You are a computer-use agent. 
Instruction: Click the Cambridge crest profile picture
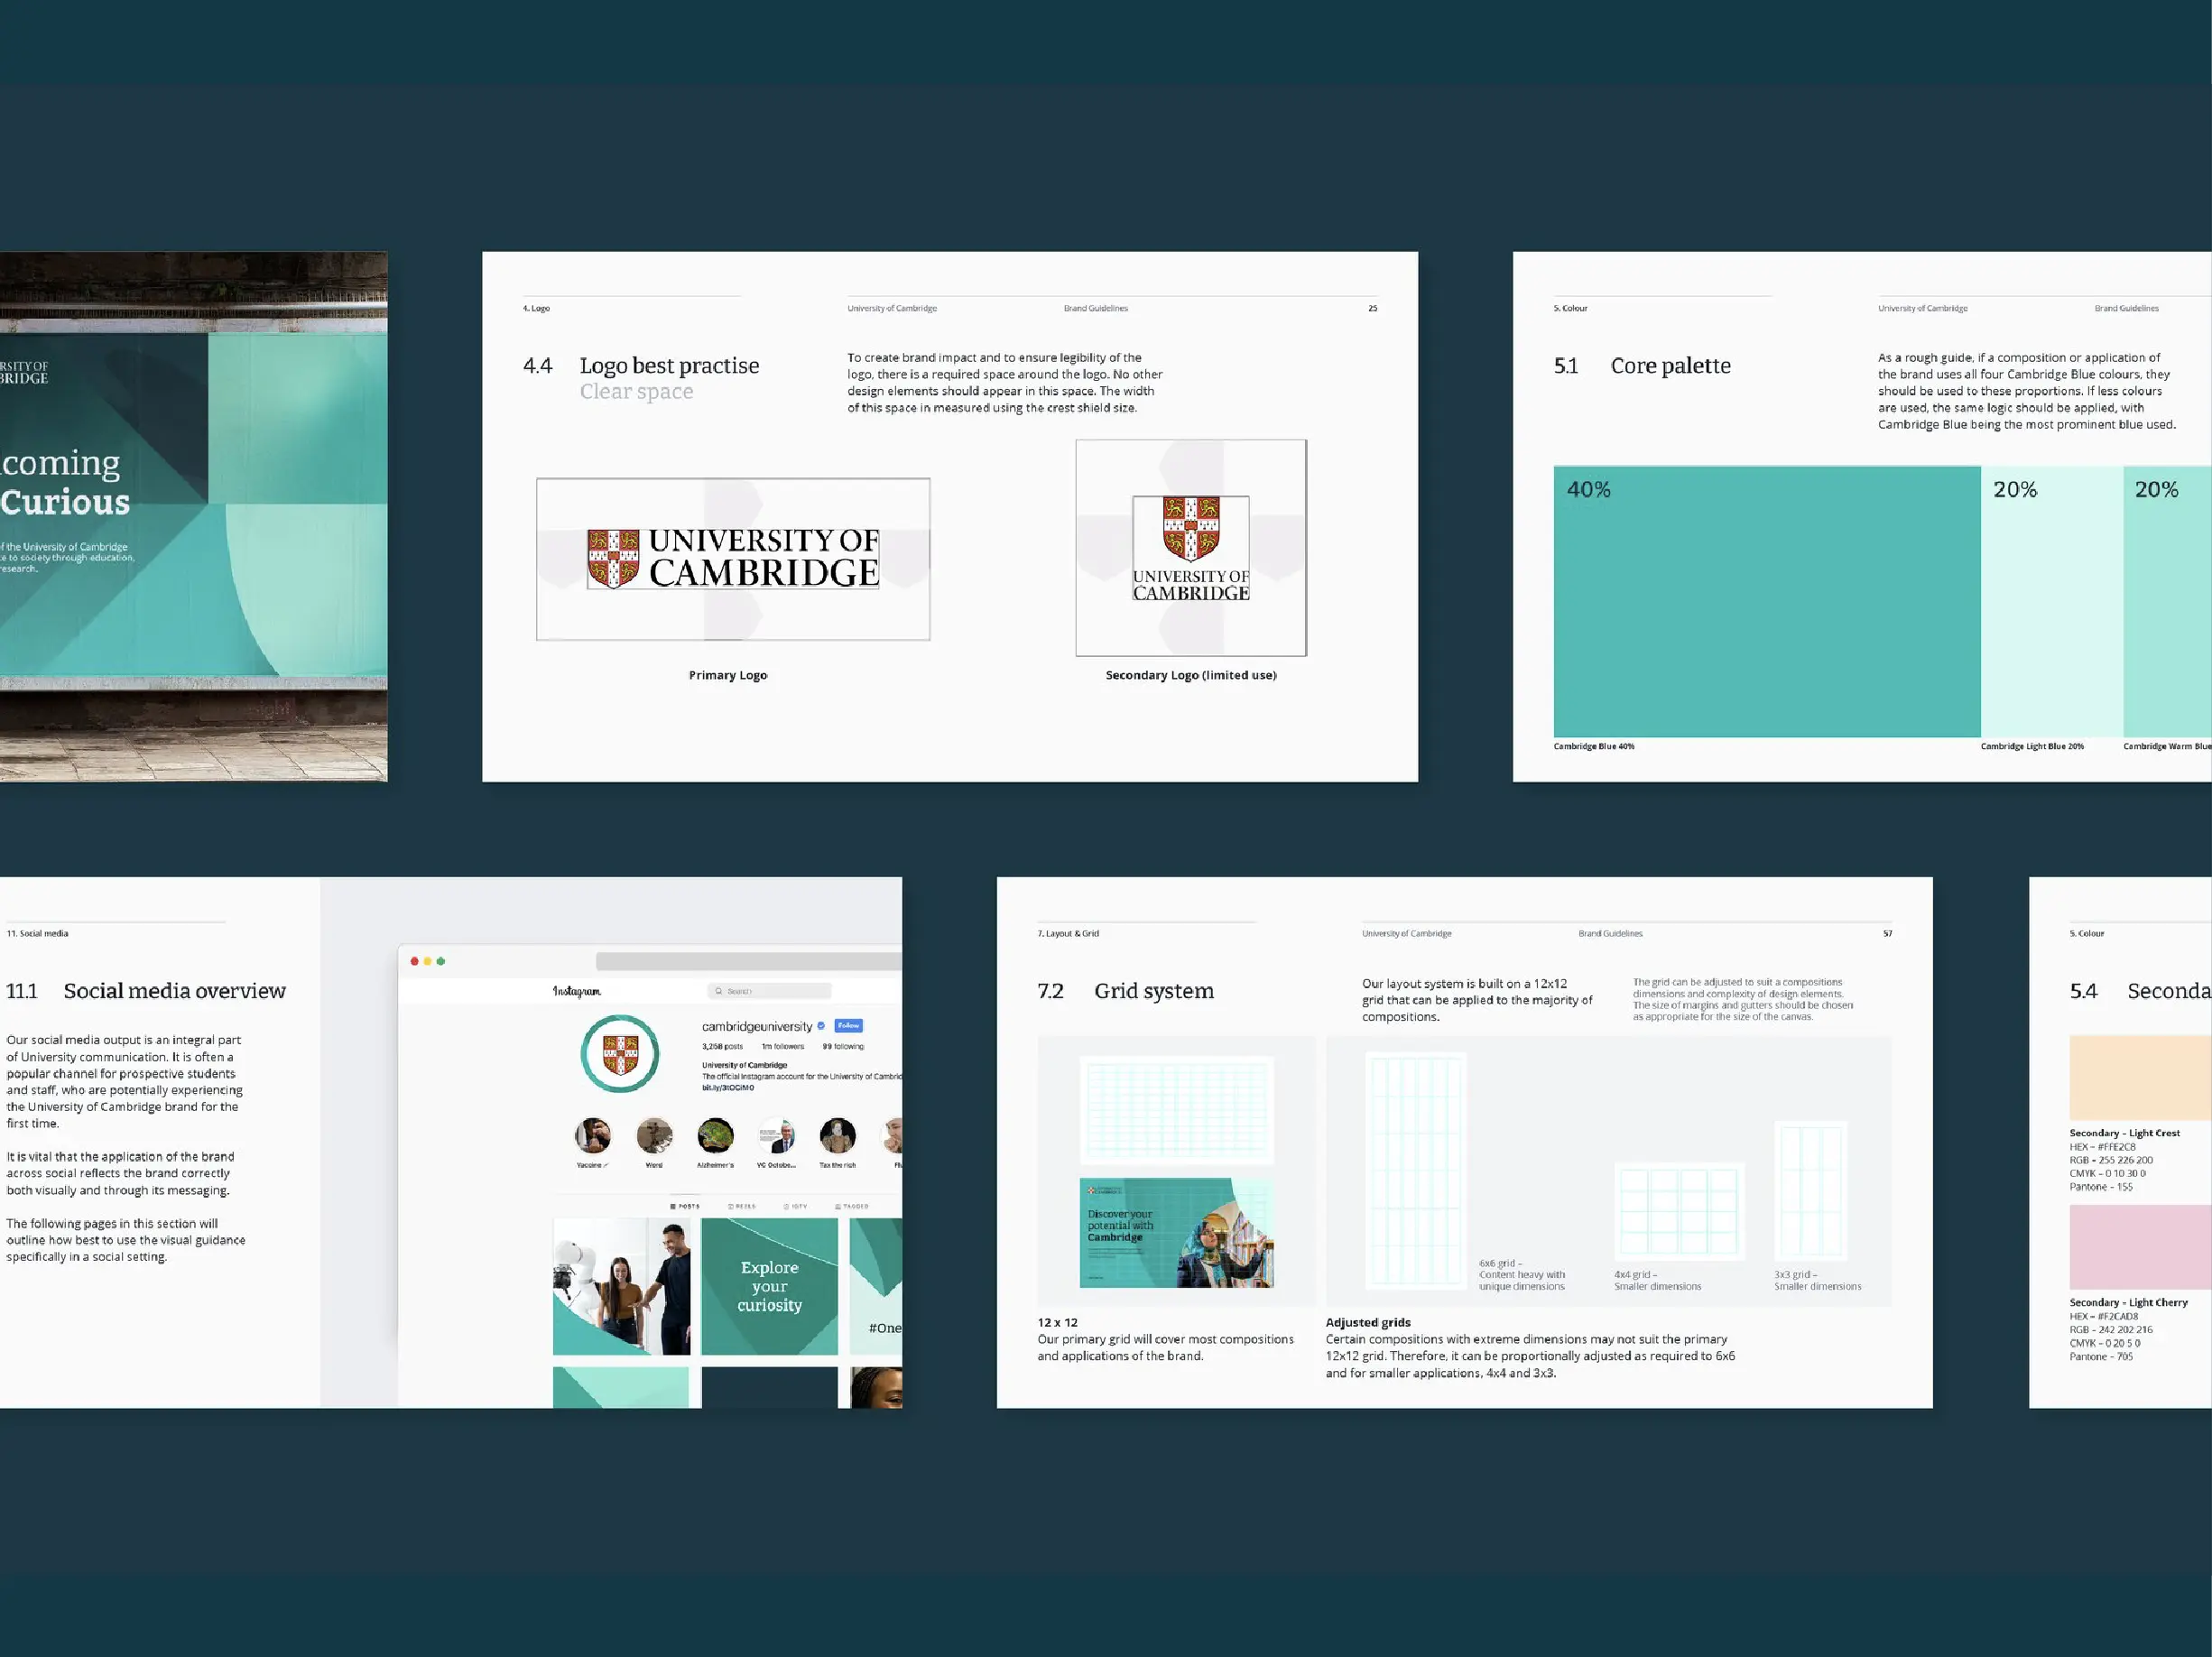click(x=620, y=1054)
